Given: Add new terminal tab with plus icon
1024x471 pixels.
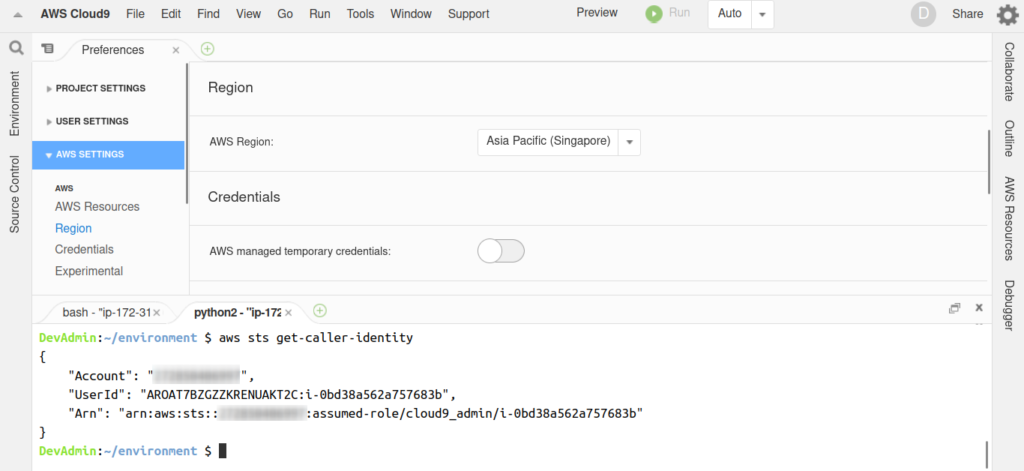Looking at the screenshot, I should pyautogui.click(x=319, y=311).
